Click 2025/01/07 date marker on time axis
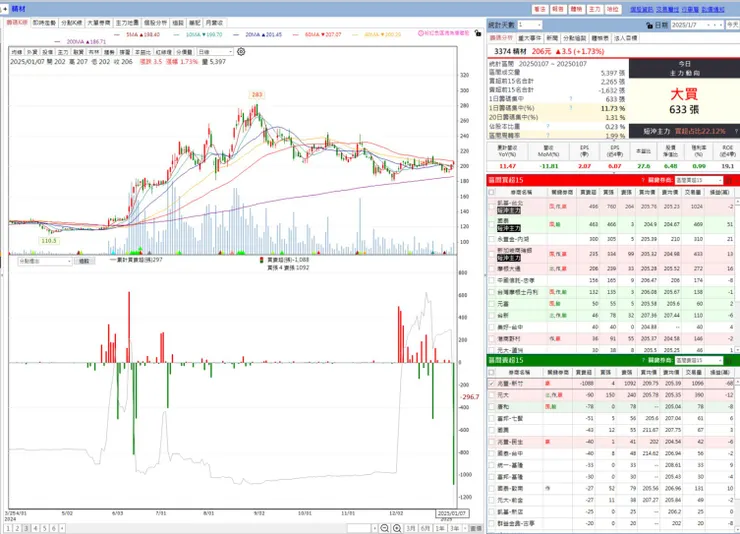Screen dimensions: 740x534 [x=451, y=513]
